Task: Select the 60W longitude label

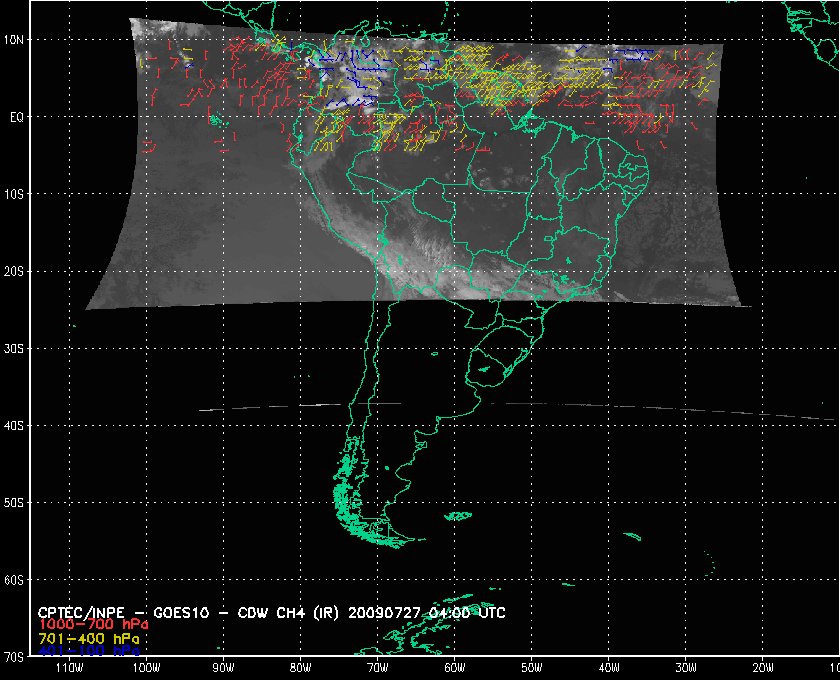Action: (x=455, y=668)
